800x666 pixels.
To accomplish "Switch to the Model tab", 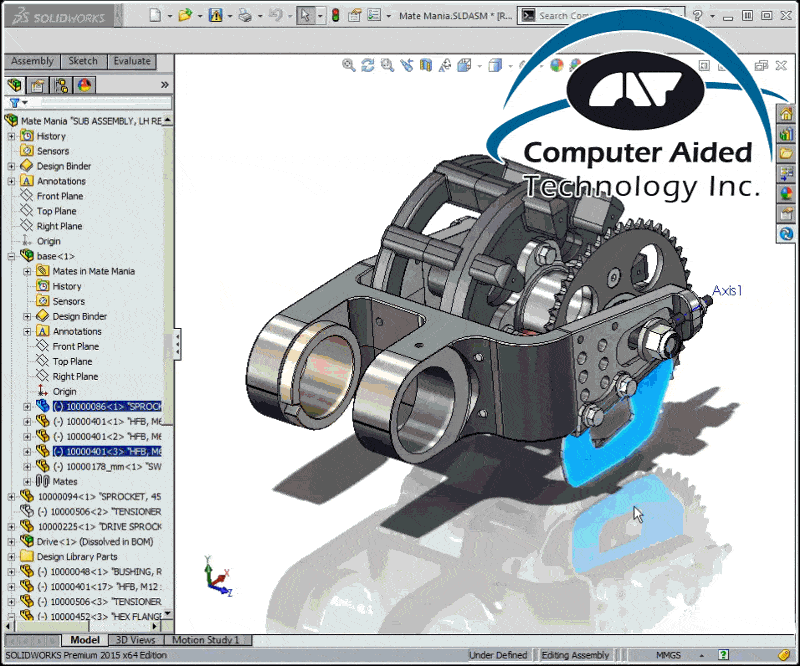I will coord(85,640).
